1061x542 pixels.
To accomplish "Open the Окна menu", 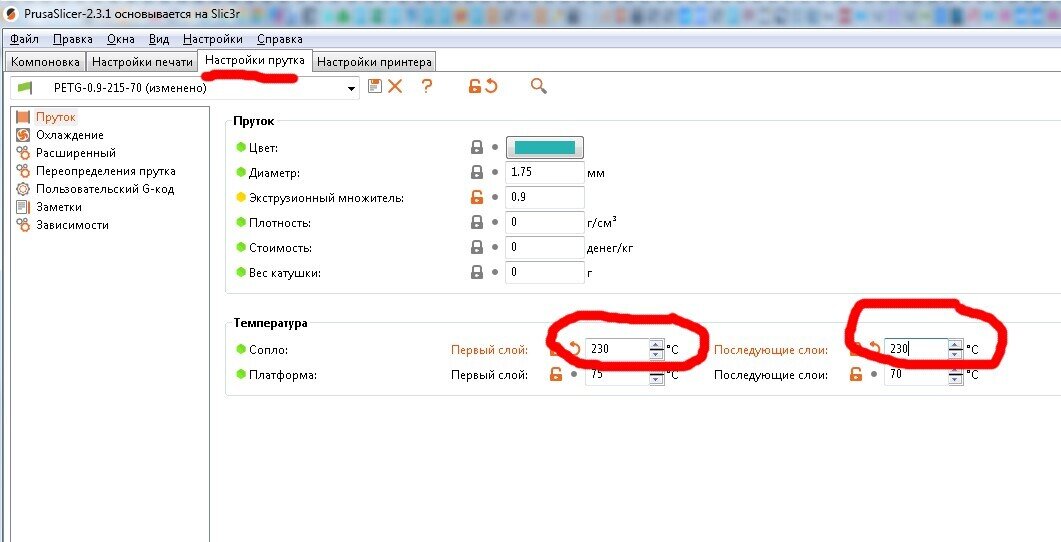I will click(x=120, y=39).
